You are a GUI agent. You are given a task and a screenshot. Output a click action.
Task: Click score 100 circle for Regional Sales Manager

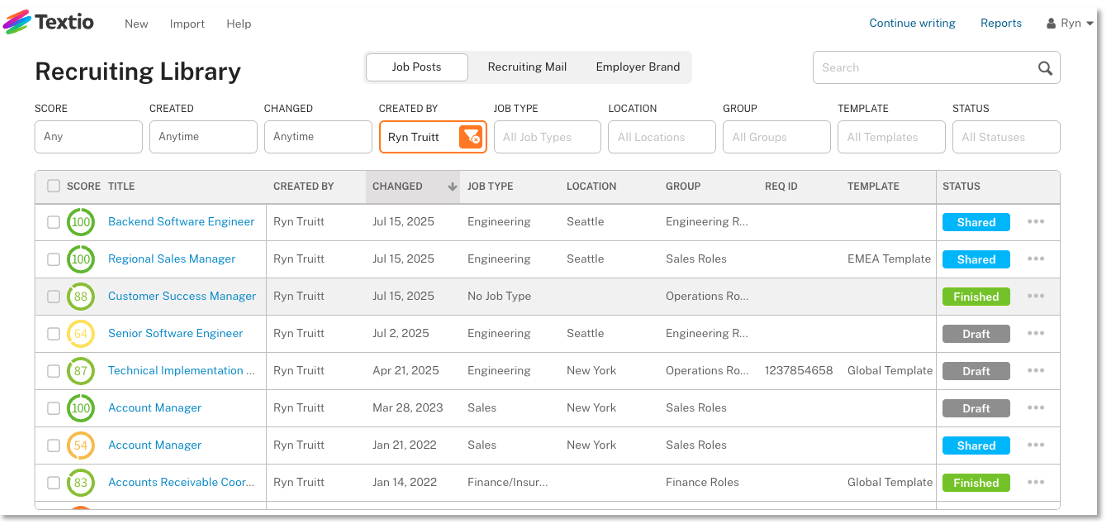81,259
